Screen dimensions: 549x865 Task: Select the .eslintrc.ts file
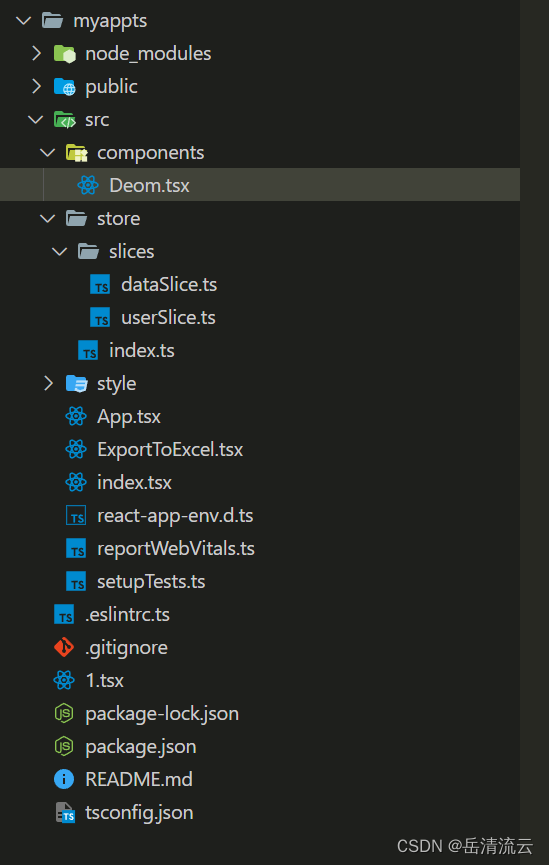point(127,615)
